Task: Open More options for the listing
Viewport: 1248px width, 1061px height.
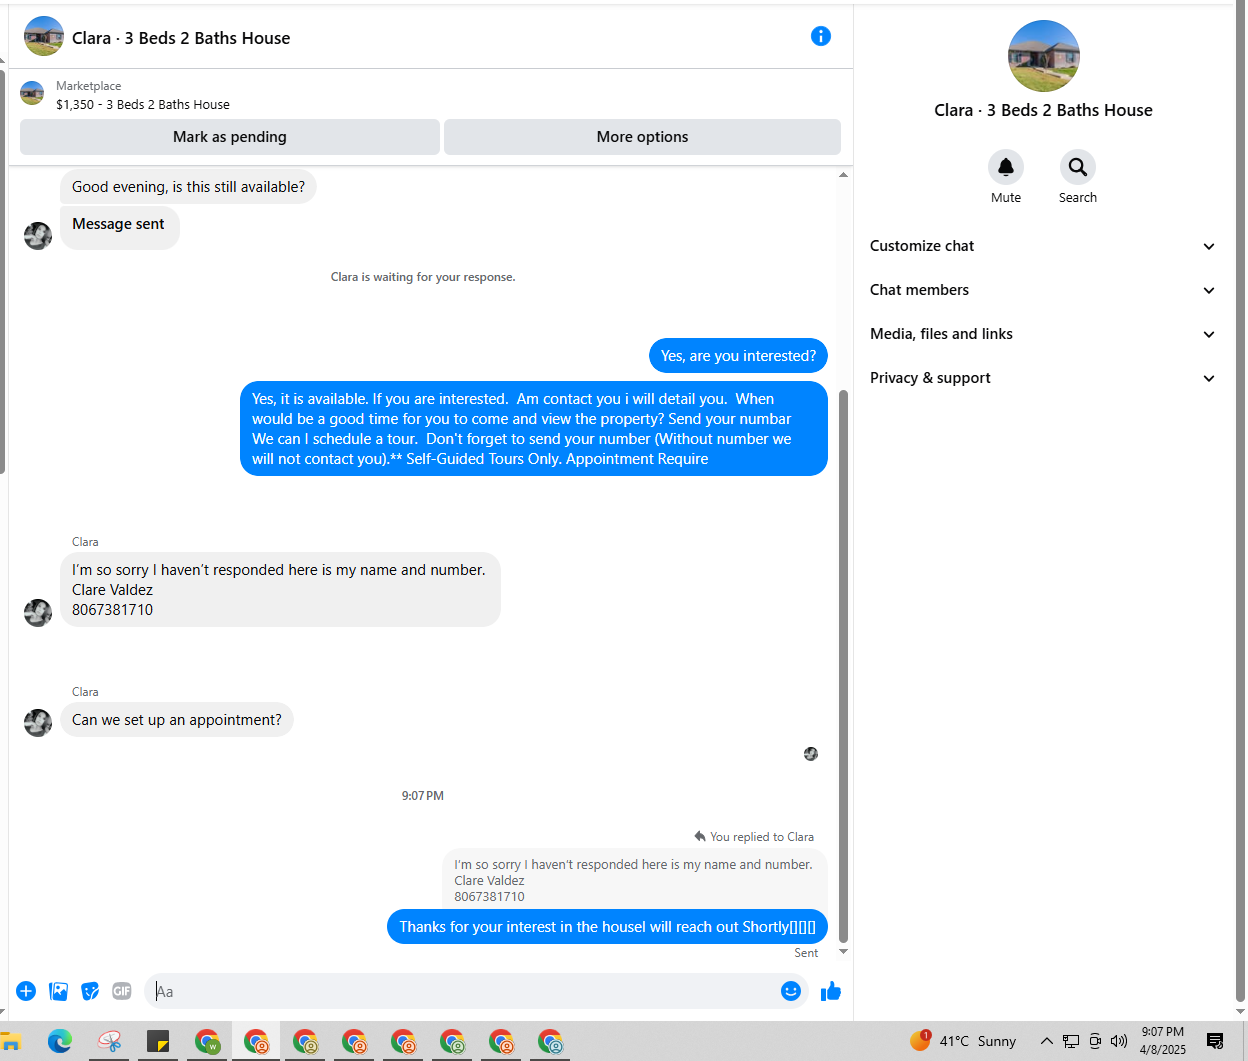Action: coord(642,137)
